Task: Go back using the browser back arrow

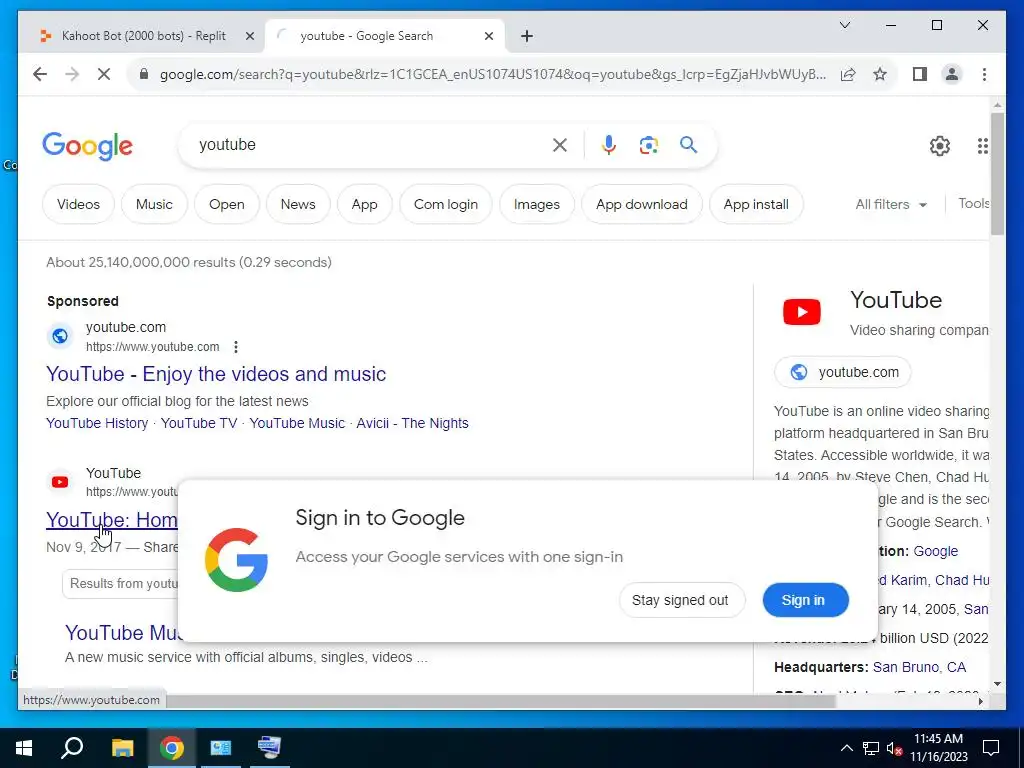Action: pos(40,74)
